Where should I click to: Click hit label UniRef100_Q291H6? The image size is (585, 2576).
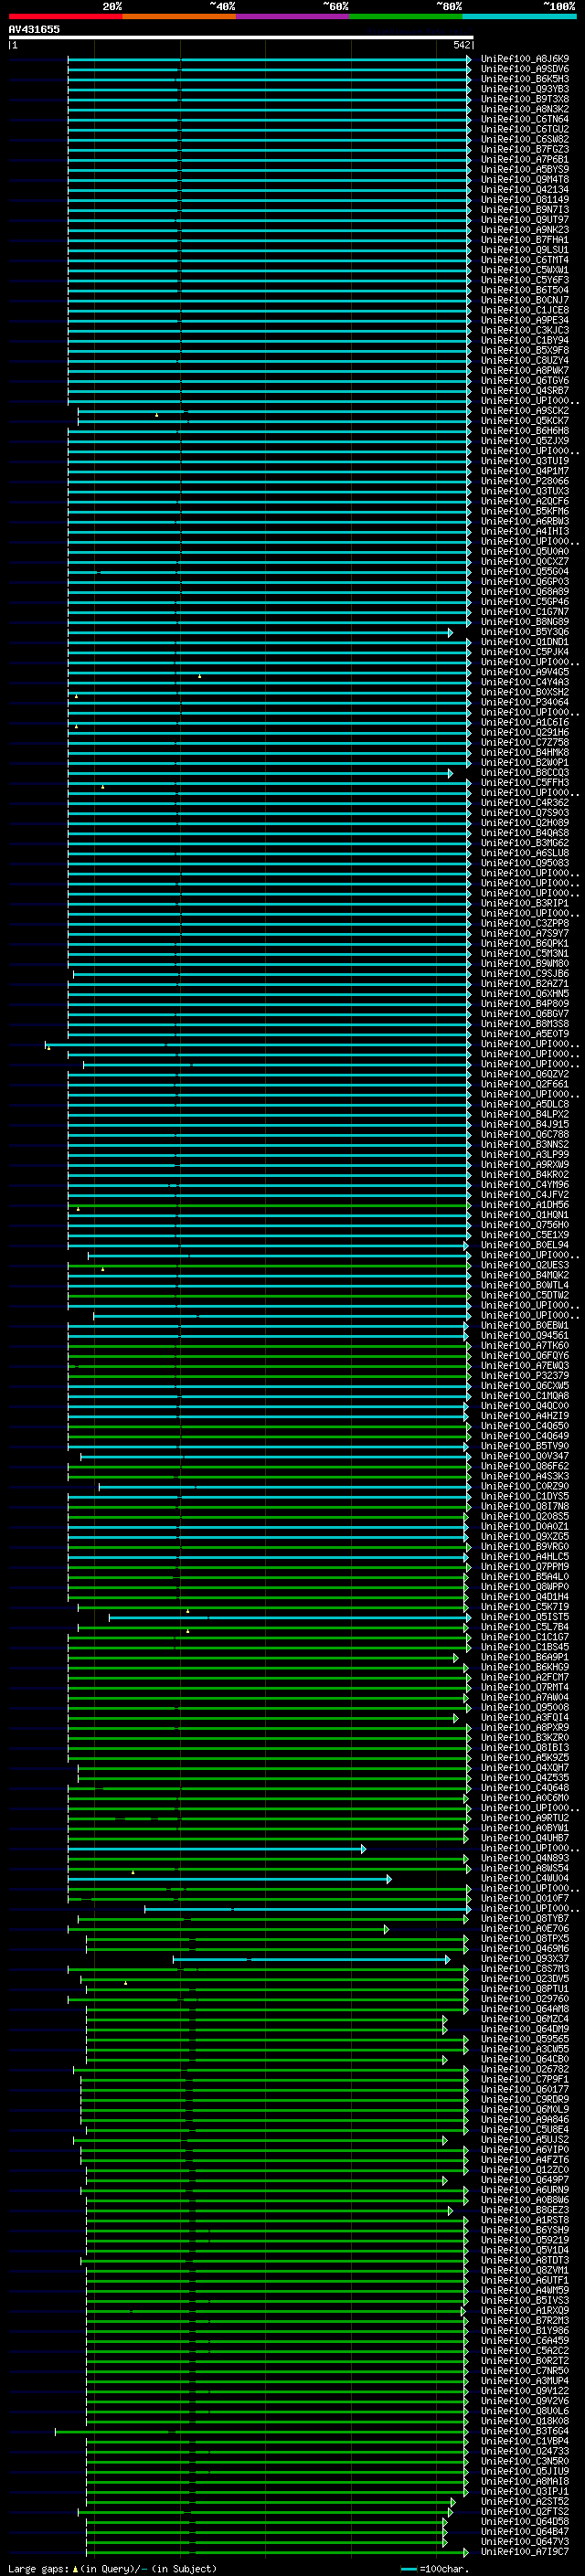525,733
